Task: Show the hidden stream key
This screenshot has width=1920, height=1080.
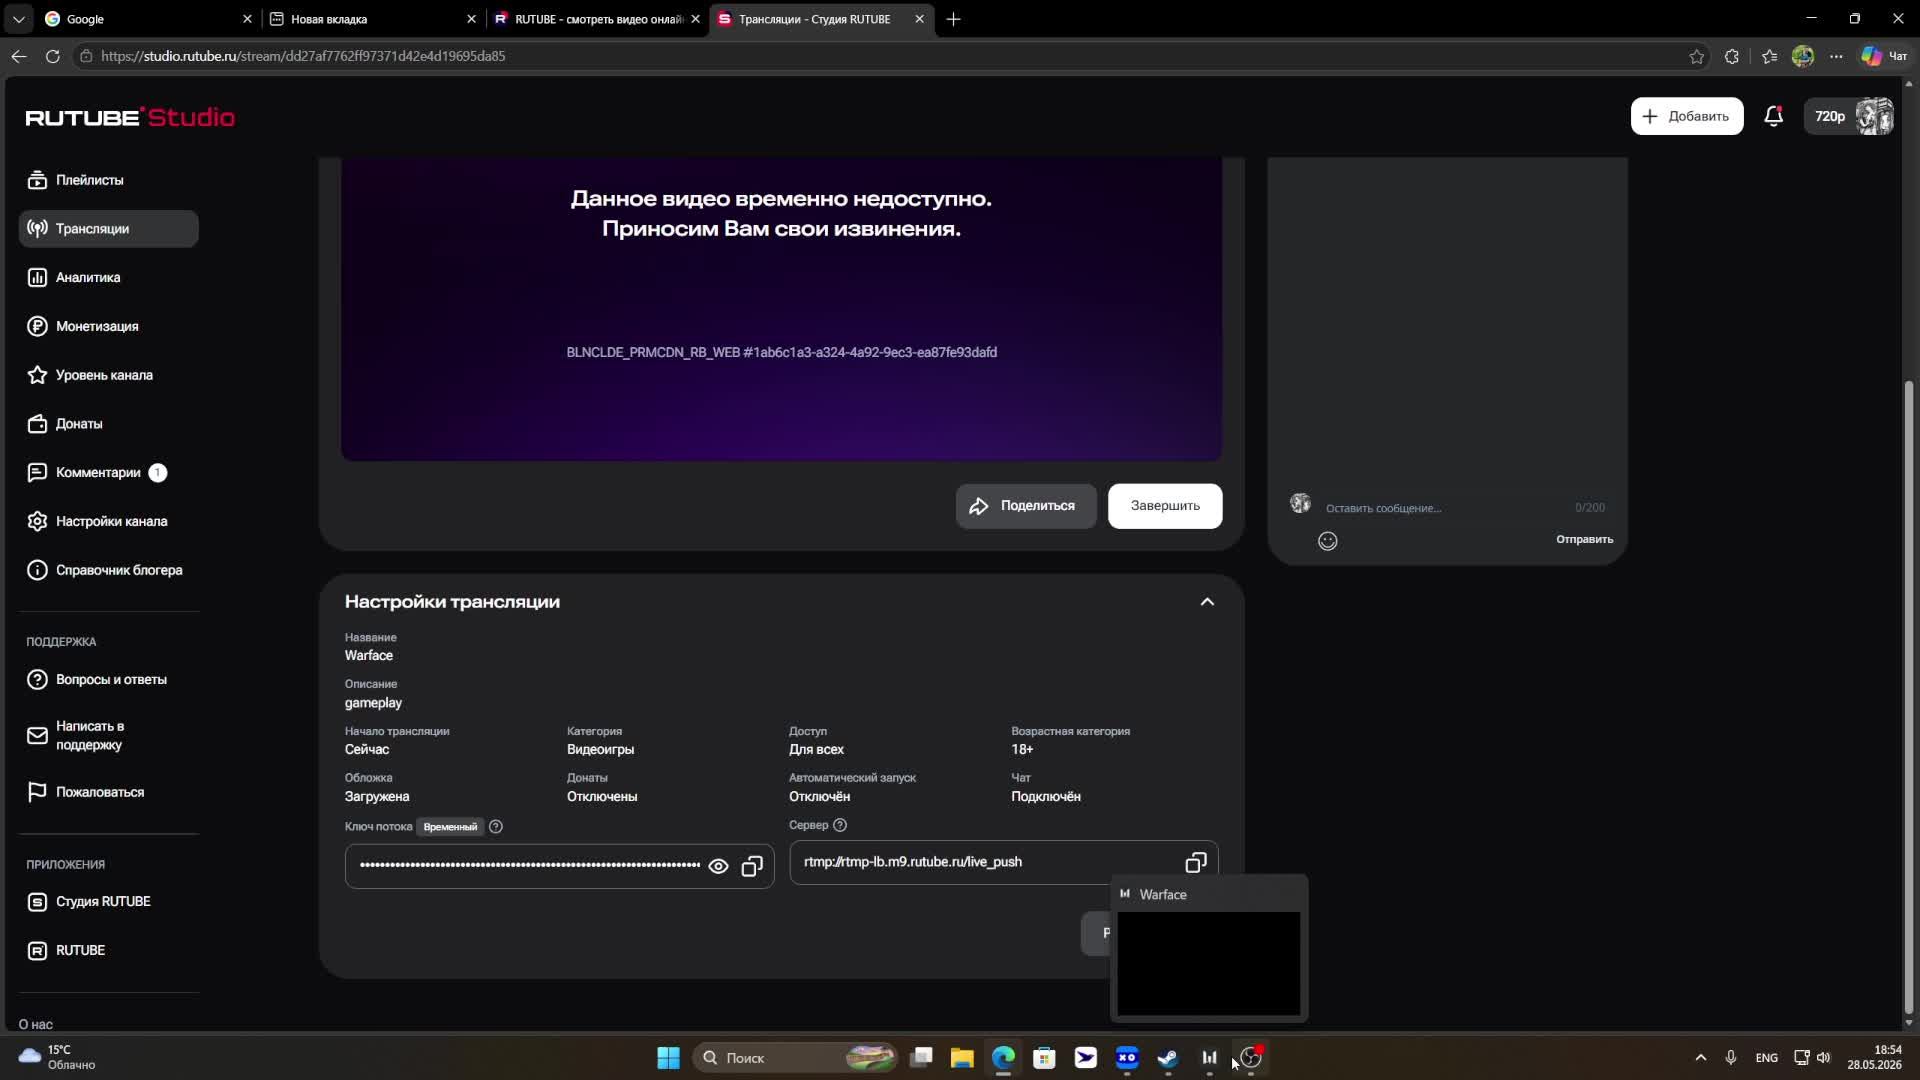Action: [x=718, y=866]
